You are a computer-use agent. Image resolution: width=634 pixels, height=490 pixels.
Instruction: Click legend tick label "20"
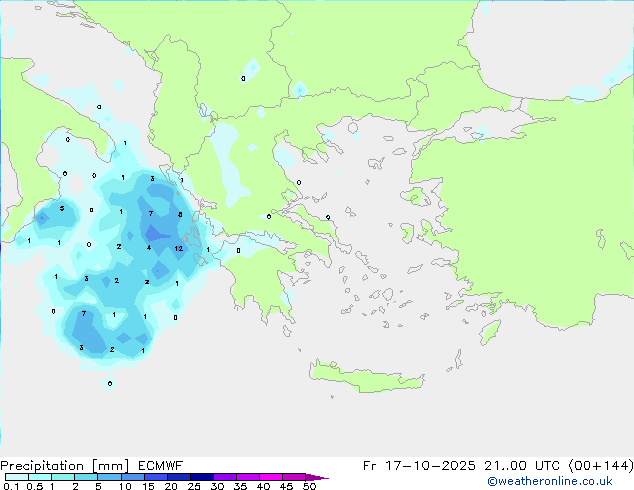pos(171,486)
